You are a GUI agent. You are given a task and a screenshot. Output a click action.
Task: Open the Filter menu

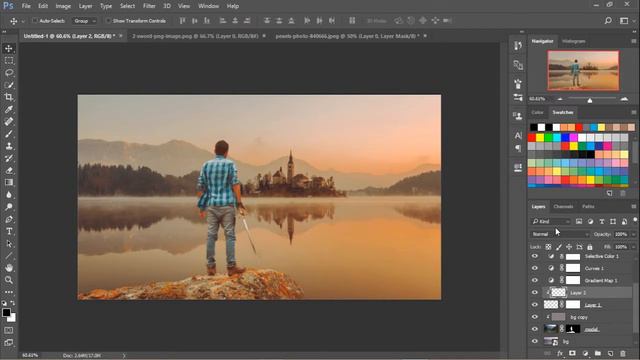click(x=149, y=6)
